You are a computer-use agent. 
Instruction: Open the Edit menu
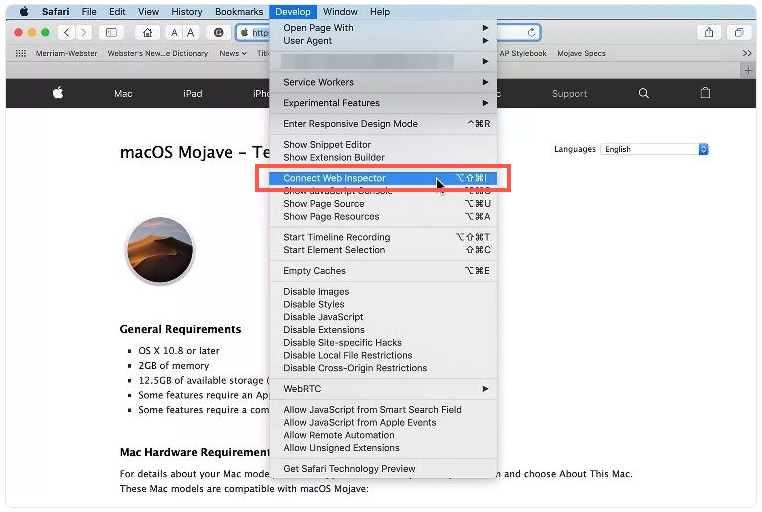(x=117, y=11)
